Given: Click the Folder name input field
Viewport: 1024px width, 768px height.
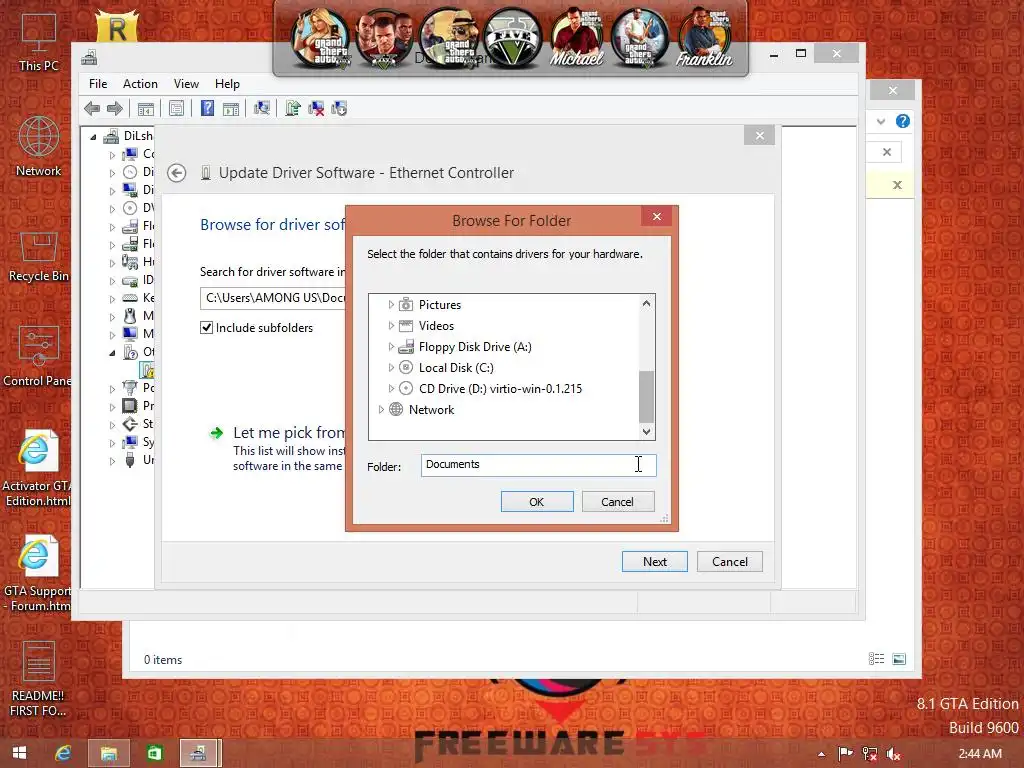Looking at the screenshot, I should coord(538,465).
